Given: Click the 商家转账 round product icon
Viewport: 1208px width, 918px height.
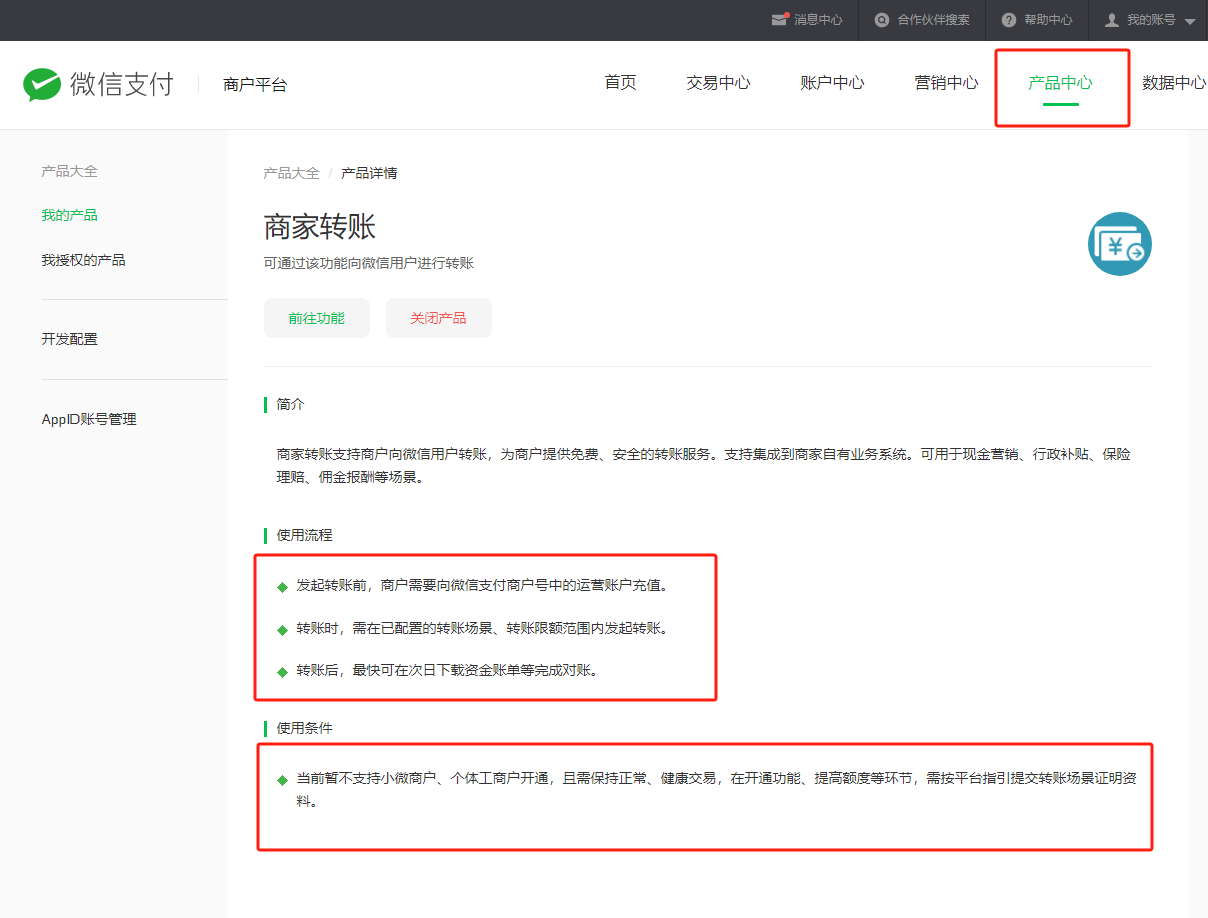Looking at the screenshot, I should click(x=1120, y=244).
